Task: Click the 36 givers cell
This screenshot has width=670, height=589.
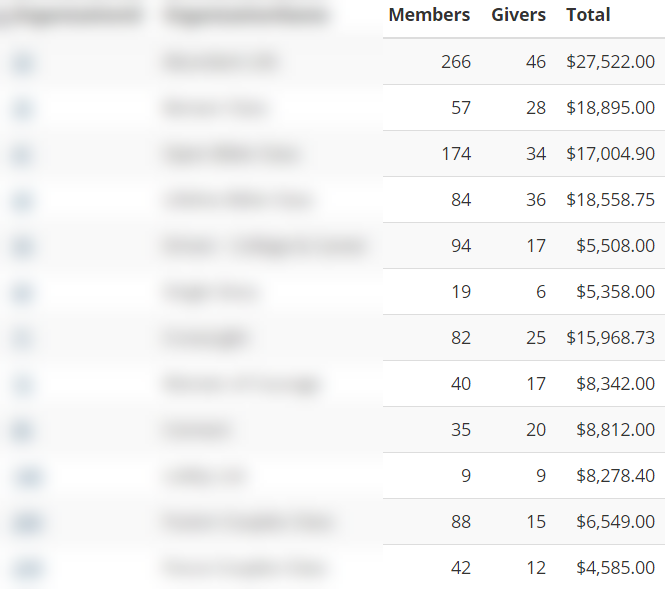Action: (x=536, y=200)
